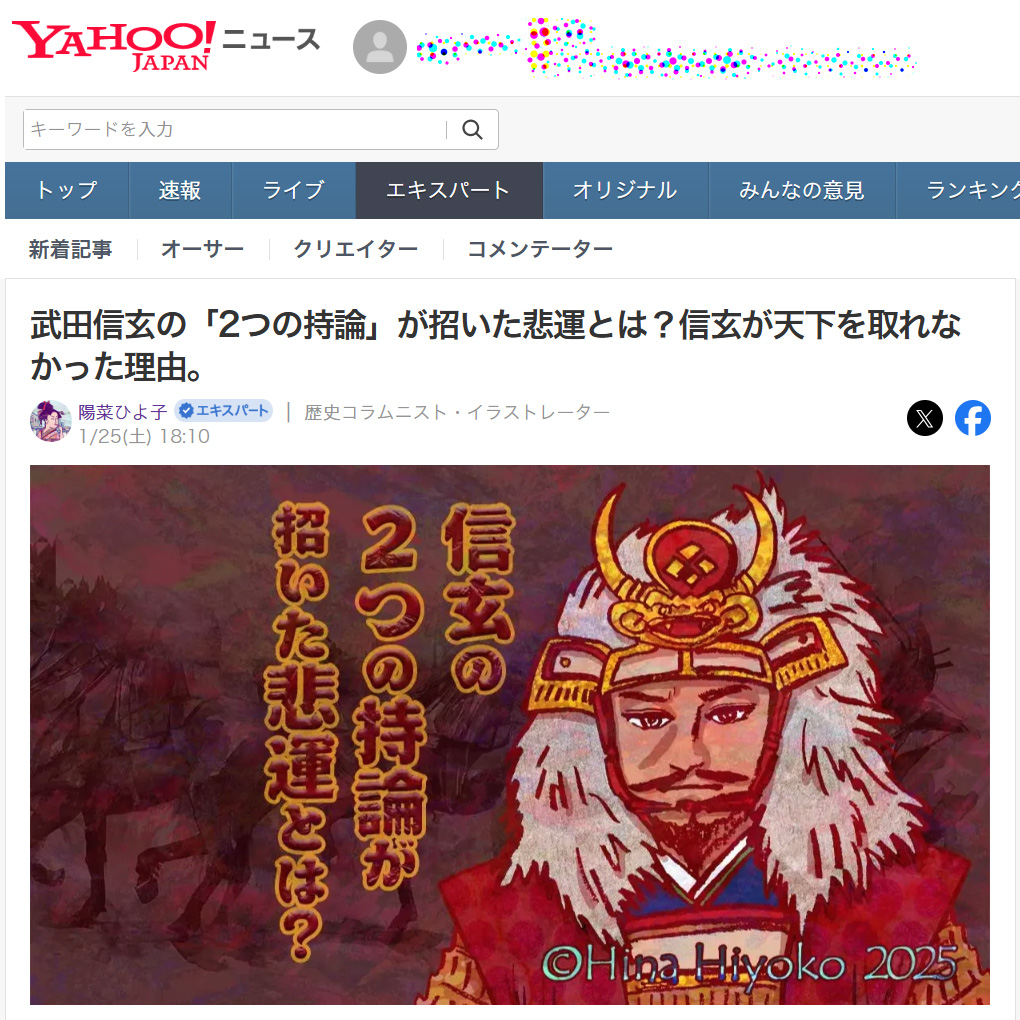Click the 新着記事 sub-menu link
The width and height of the screenshot is (1020, 1020).
pyautogui.click(x=70, y=249)
